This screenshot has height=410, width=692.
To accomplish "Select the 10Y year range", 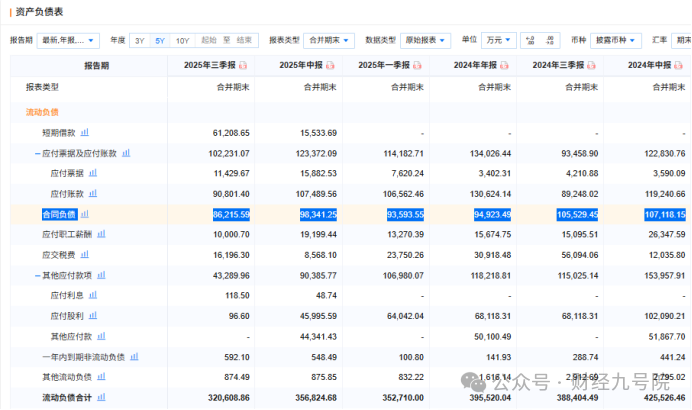I will [182, 41].
